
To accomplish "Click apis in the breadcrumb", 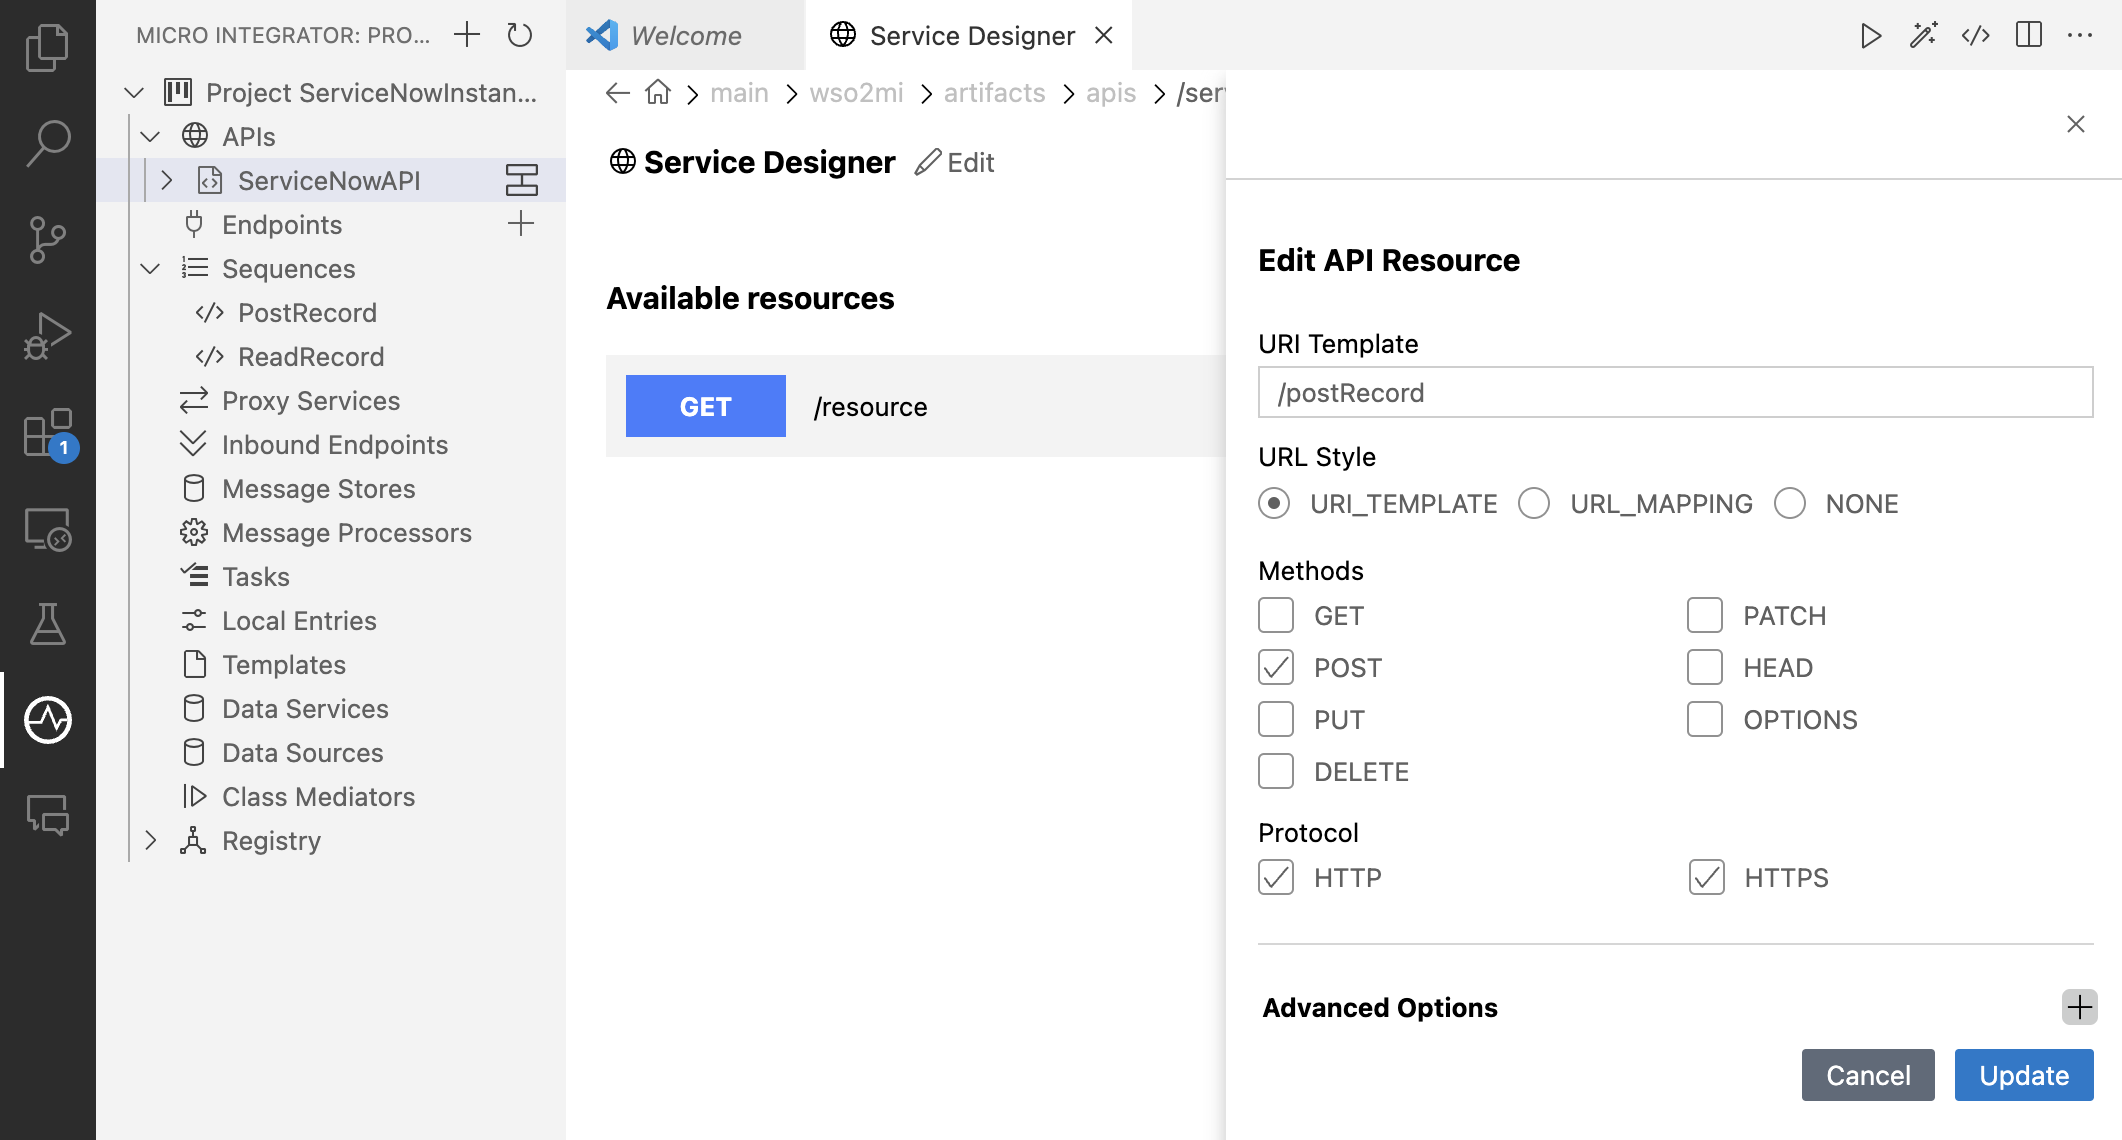I will click(x=1111, y=93).
